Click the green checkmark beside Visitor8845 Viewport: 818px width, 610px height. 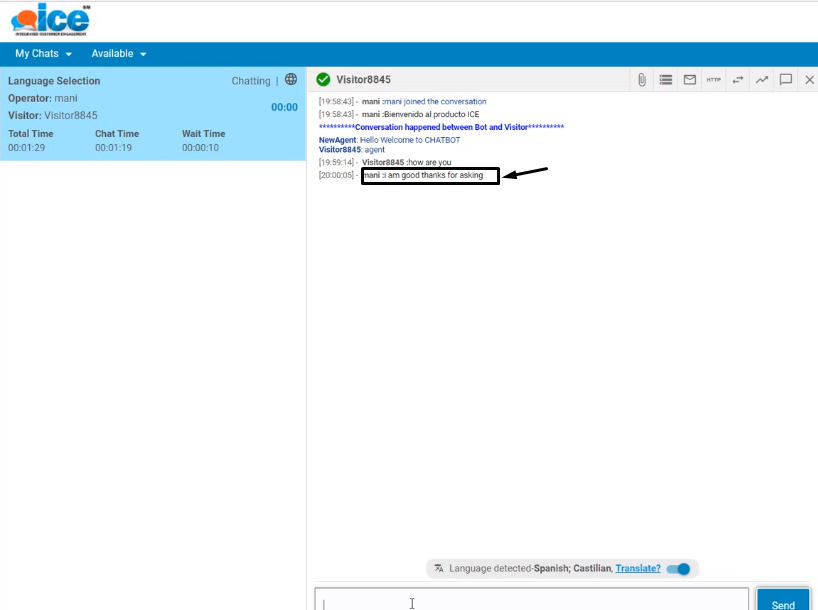pyautogui.click(x=323, y=80)
